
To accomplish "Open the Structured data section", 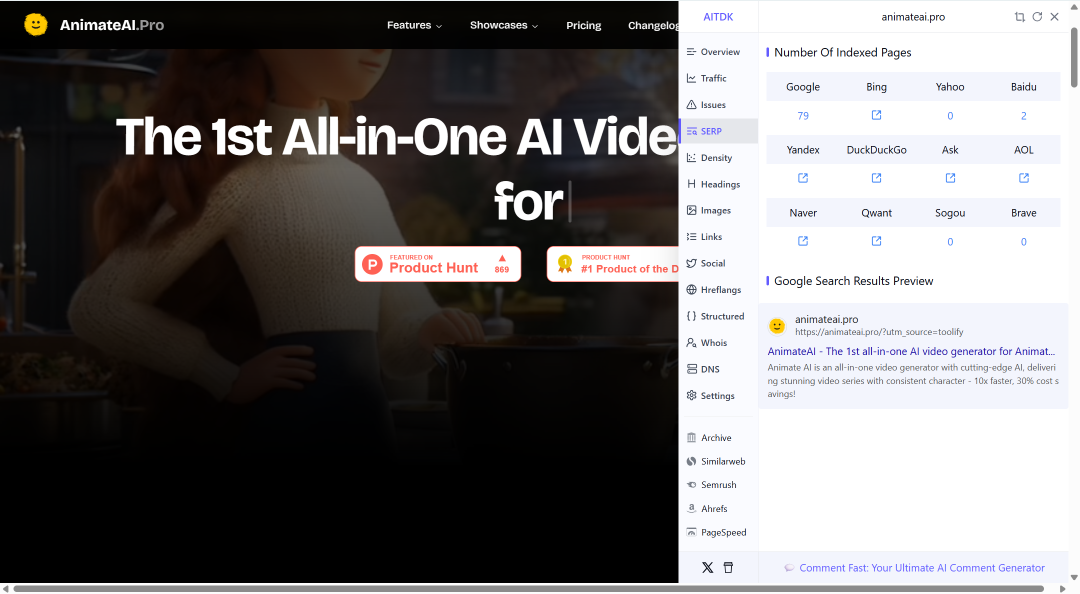I will pos(718,316).
